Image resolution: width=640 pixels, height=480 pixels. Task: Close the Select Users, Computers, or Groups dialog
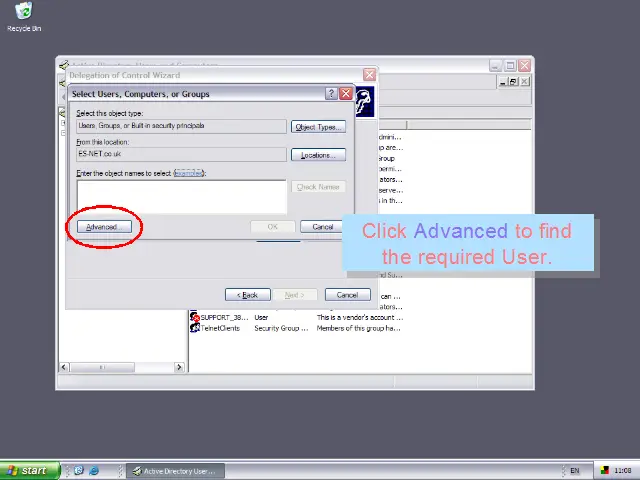pos(346,94)
